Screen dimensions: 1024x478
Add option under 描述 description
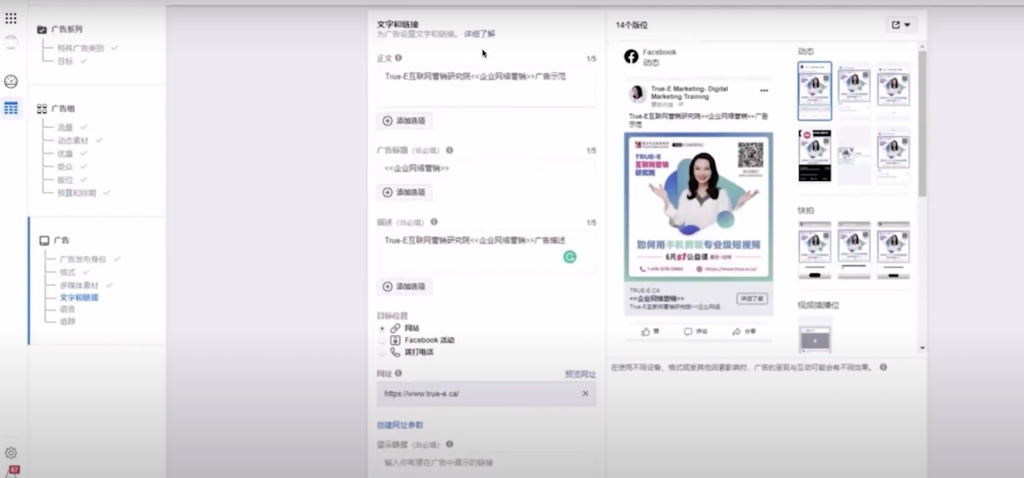pos(404,287)
